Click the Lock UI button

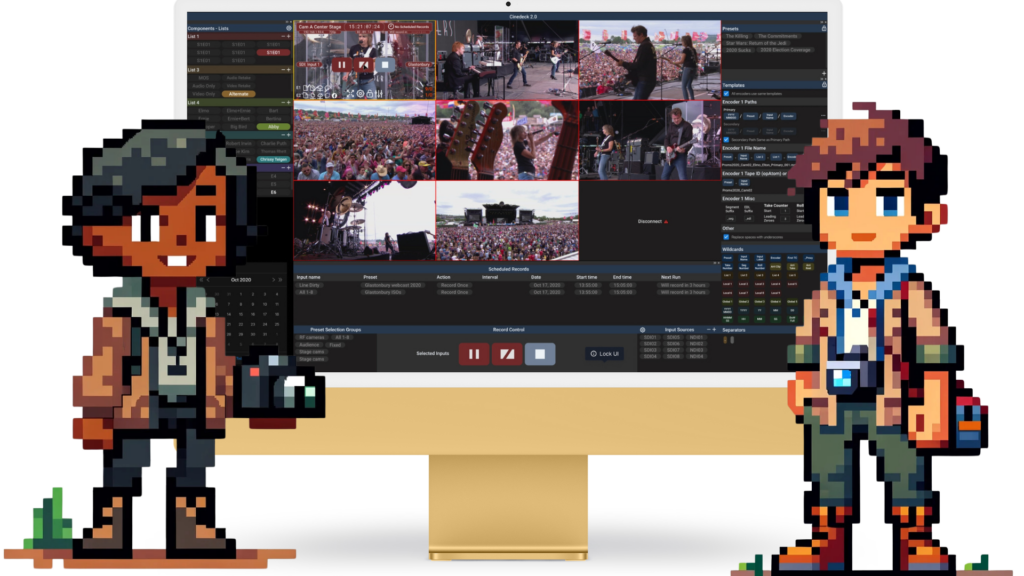605,353
